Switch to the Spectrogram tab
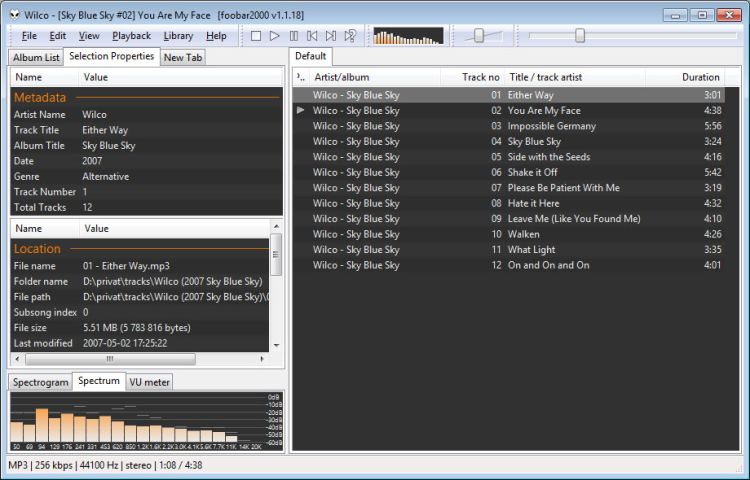Image resolution: width=750 pixels, height=480 pixels. pyautogui.click(x=41, y=382)
